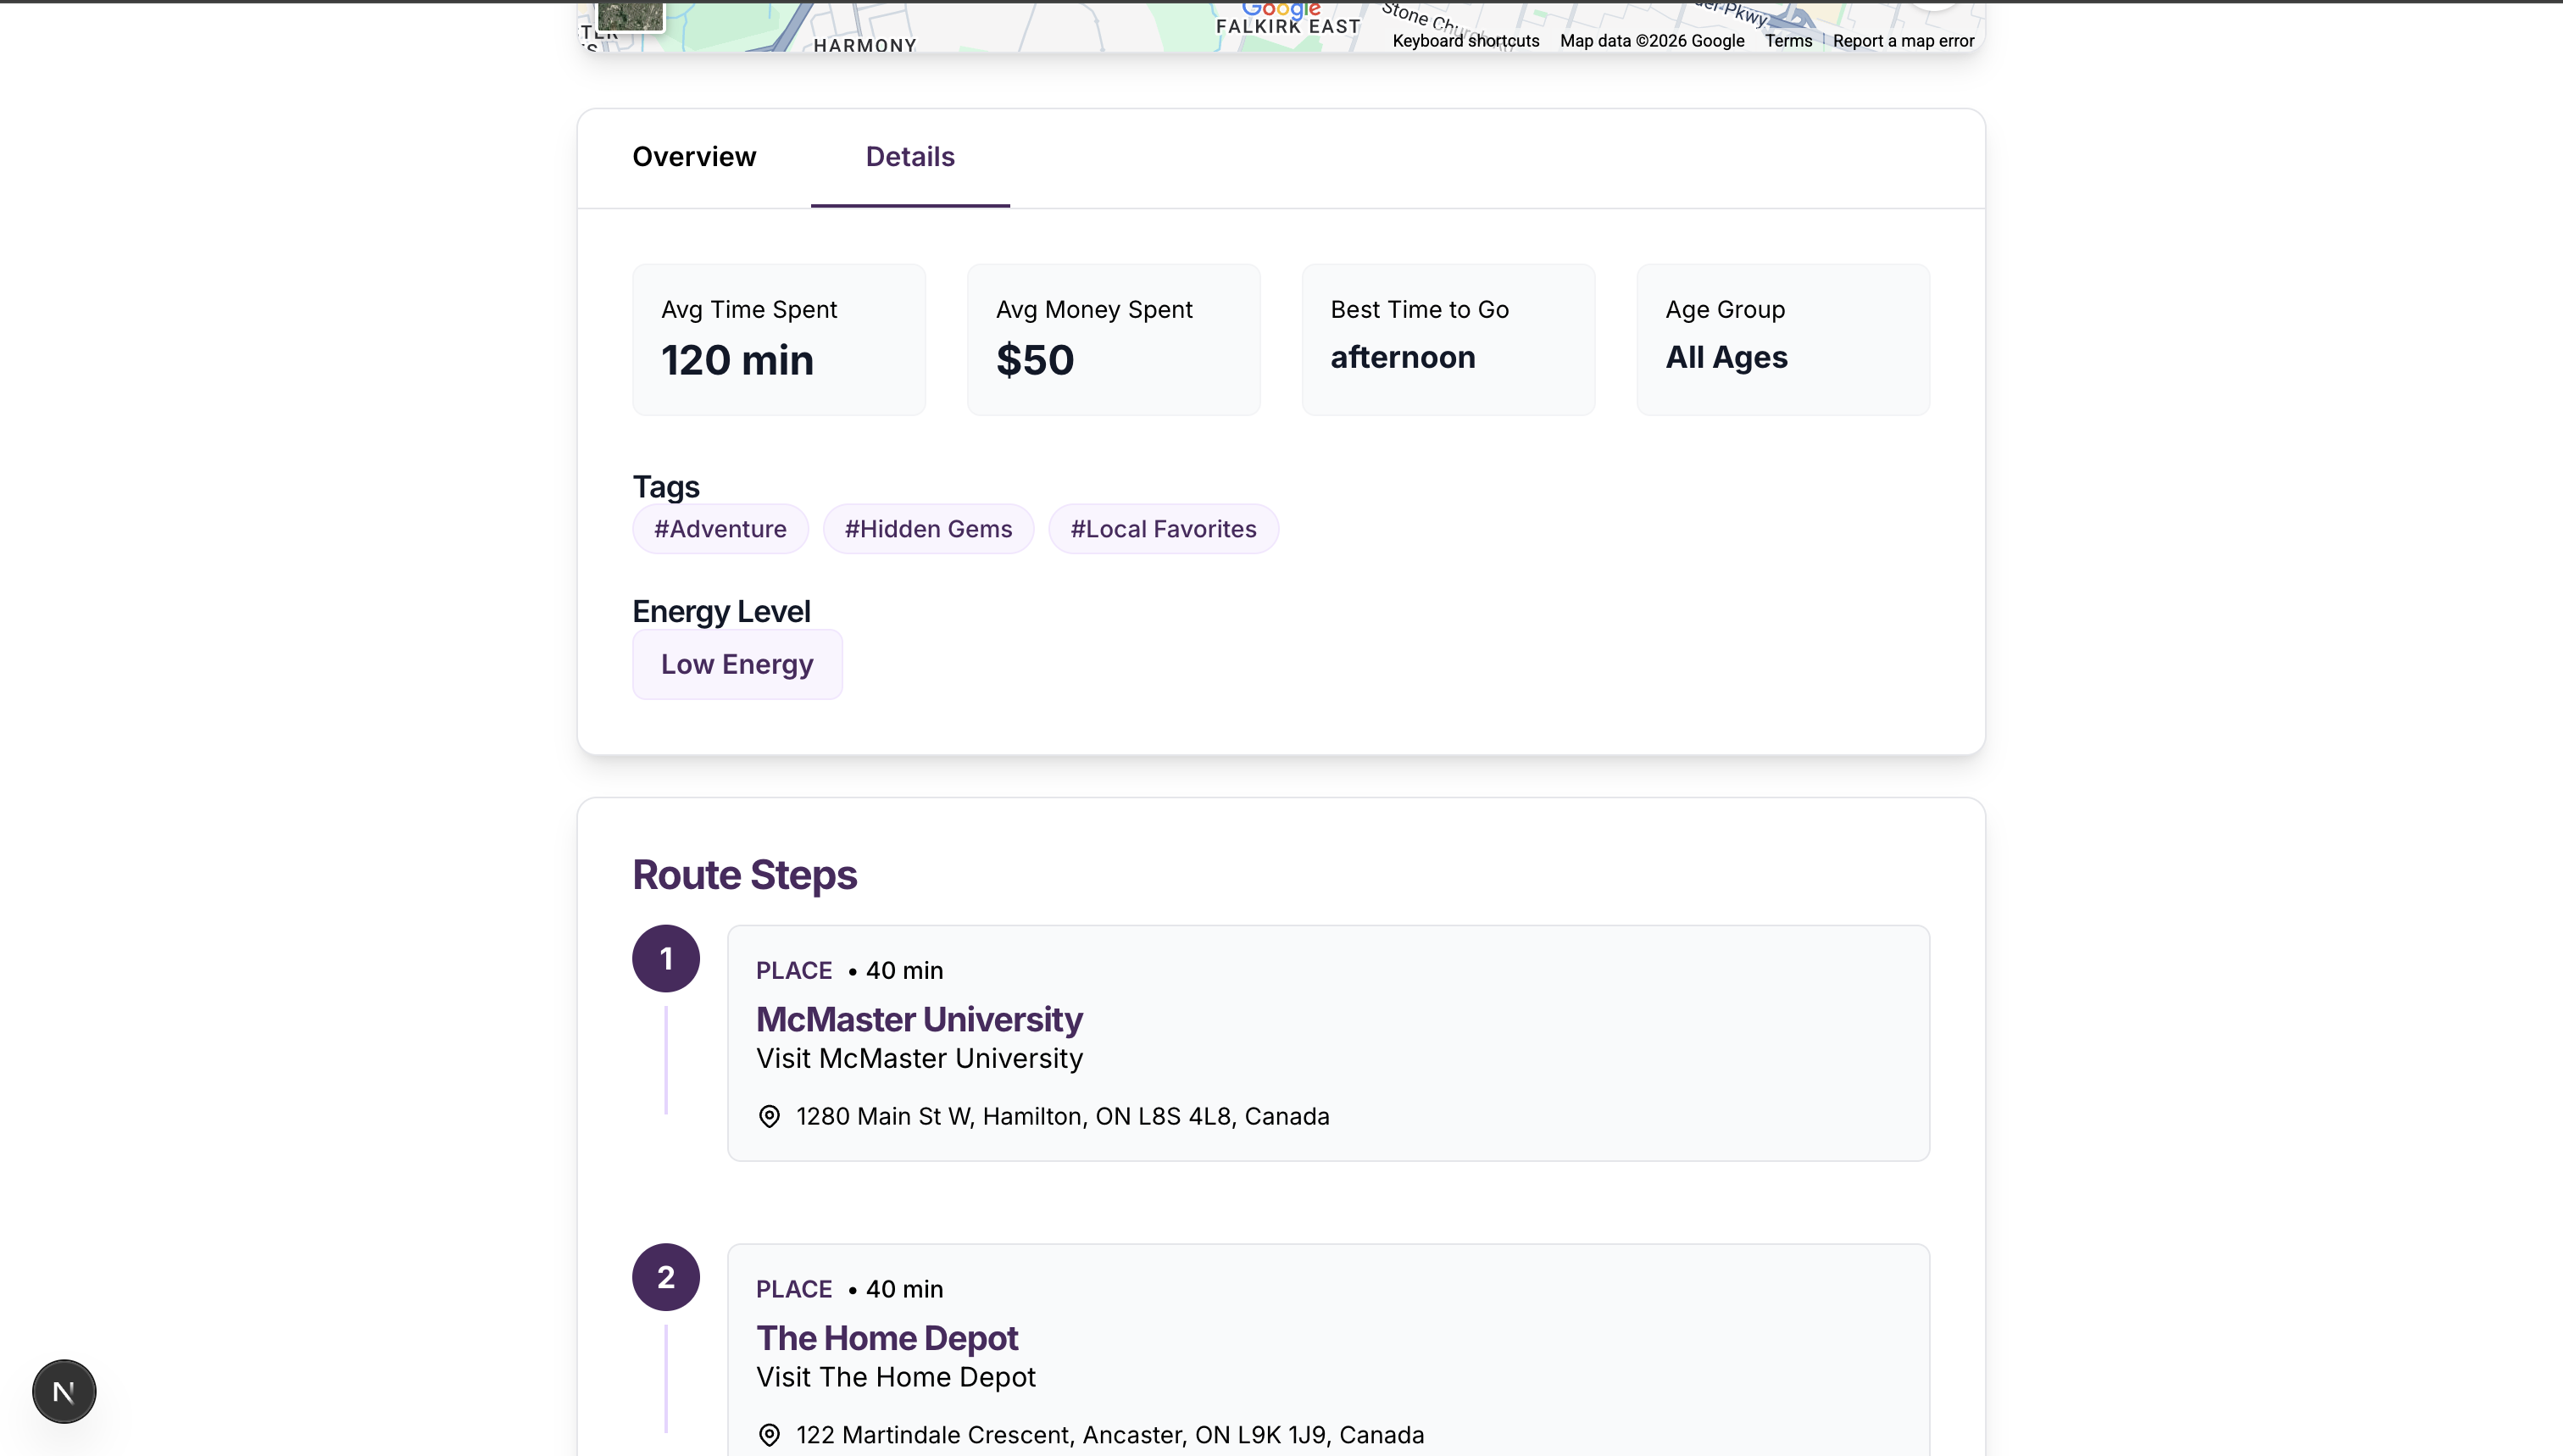
Task: Click the step 2 number circle
Action: (x=666, y=1277)
